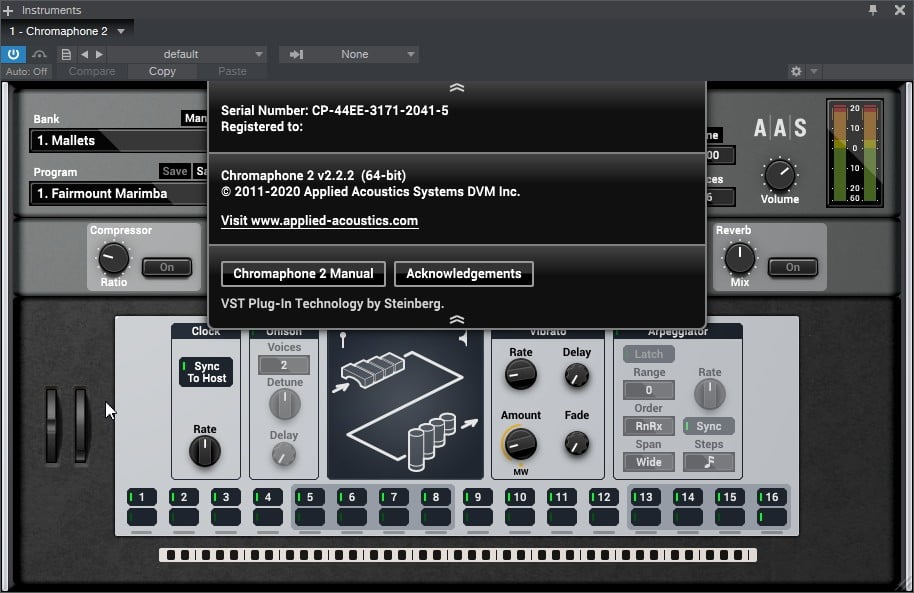This screenshot has height=593, width=914.
Task: Click the sidechain input arrow icon
Action: (x=296, y=54)
